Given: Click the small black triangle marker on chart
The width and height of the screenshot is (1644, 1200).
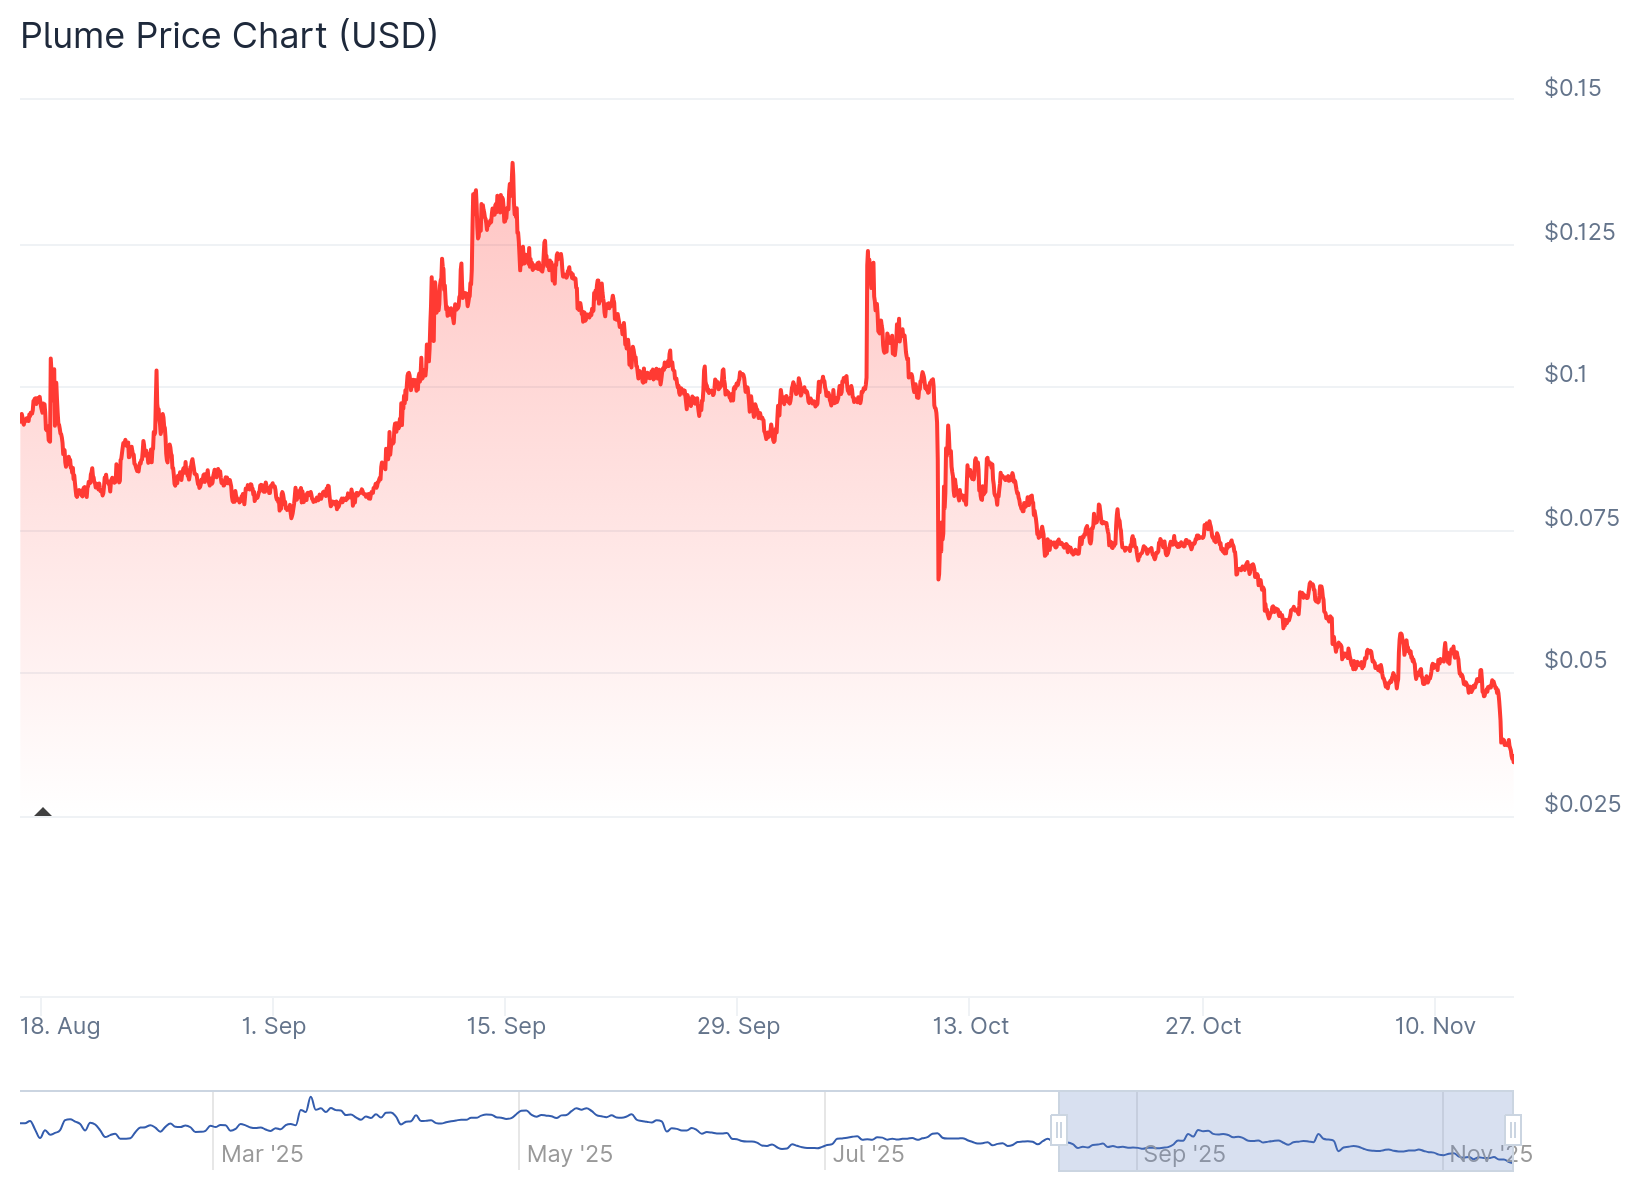Looking at the screenshot, I should (42, 812).
